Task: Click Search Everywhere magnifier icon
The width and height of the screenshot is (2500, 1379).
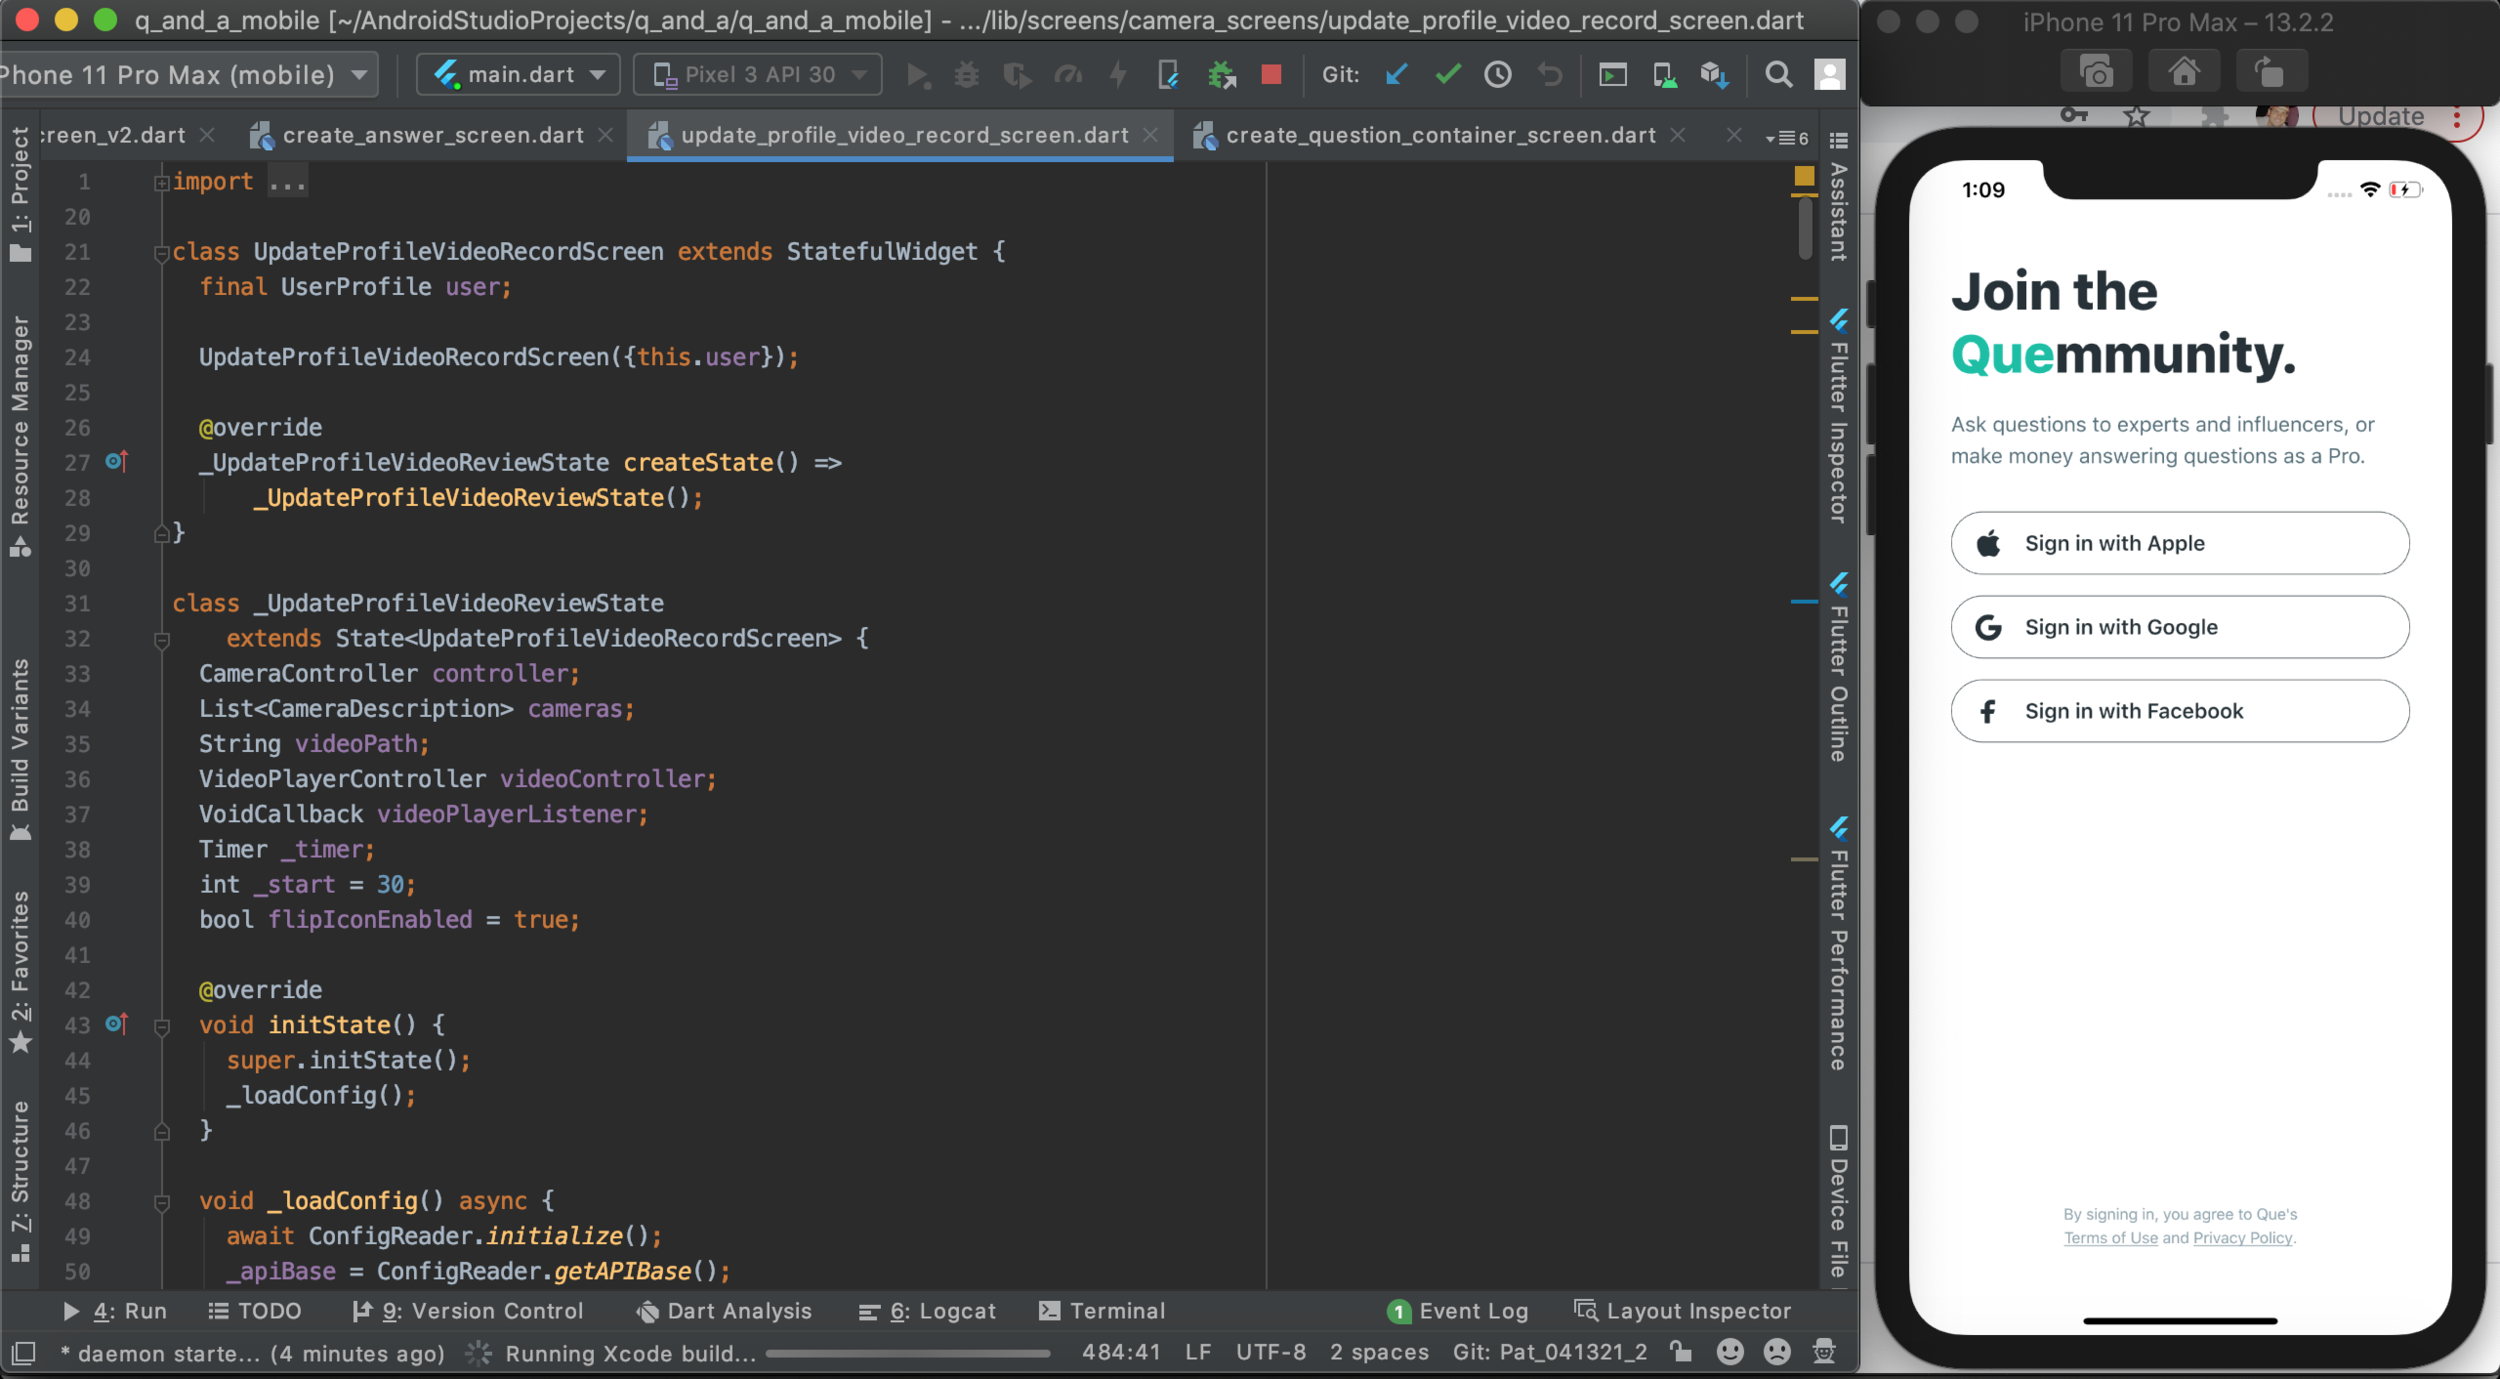Action: (1778, 75)
